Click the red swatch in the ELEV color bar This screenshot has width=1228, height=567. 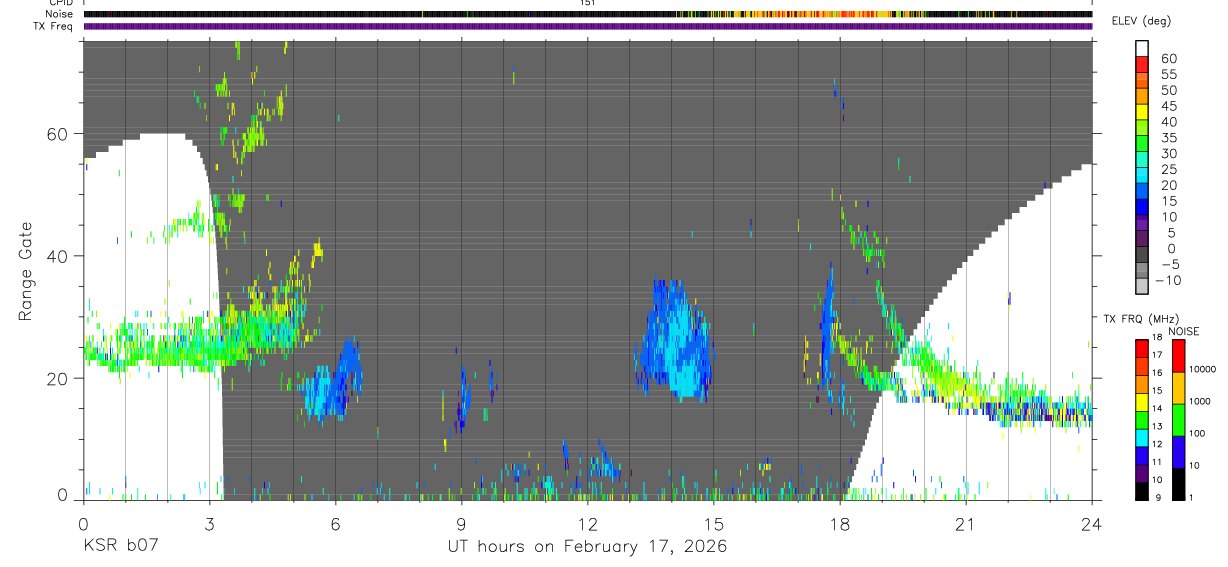pyautogui.click(x=1142, y=64)
